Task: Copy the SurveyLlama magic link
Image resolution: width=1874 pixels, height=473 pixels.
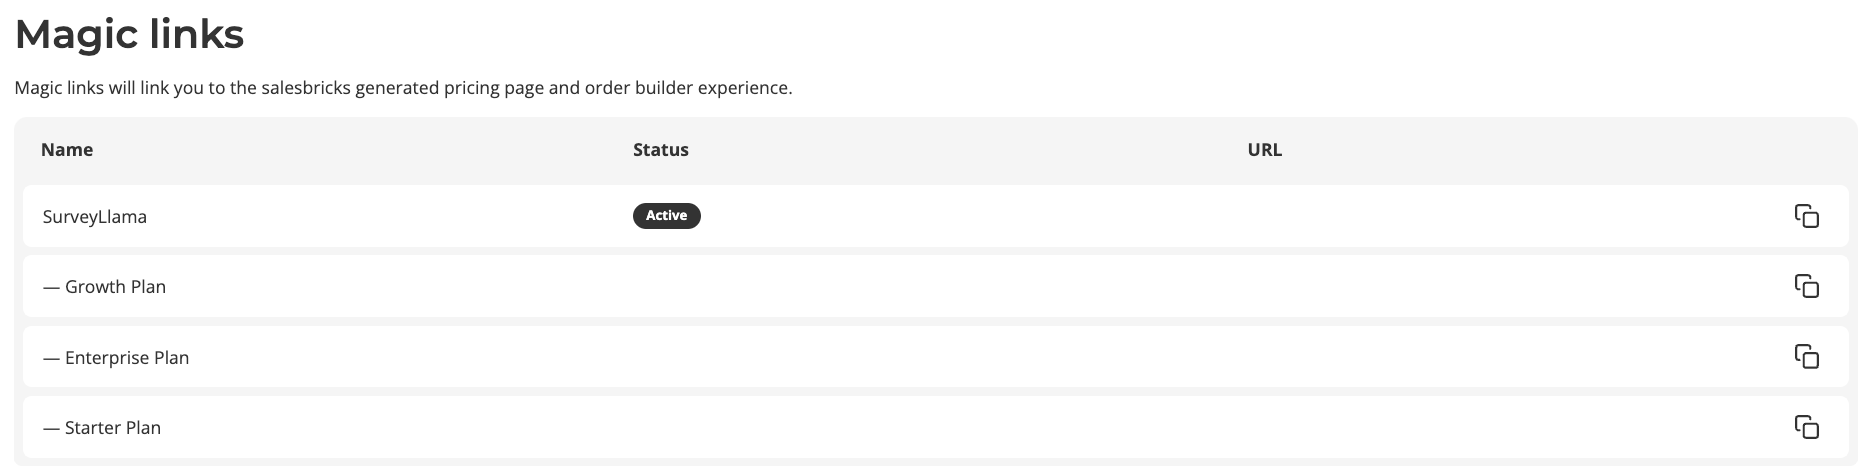Action: tap(1806, 216)
